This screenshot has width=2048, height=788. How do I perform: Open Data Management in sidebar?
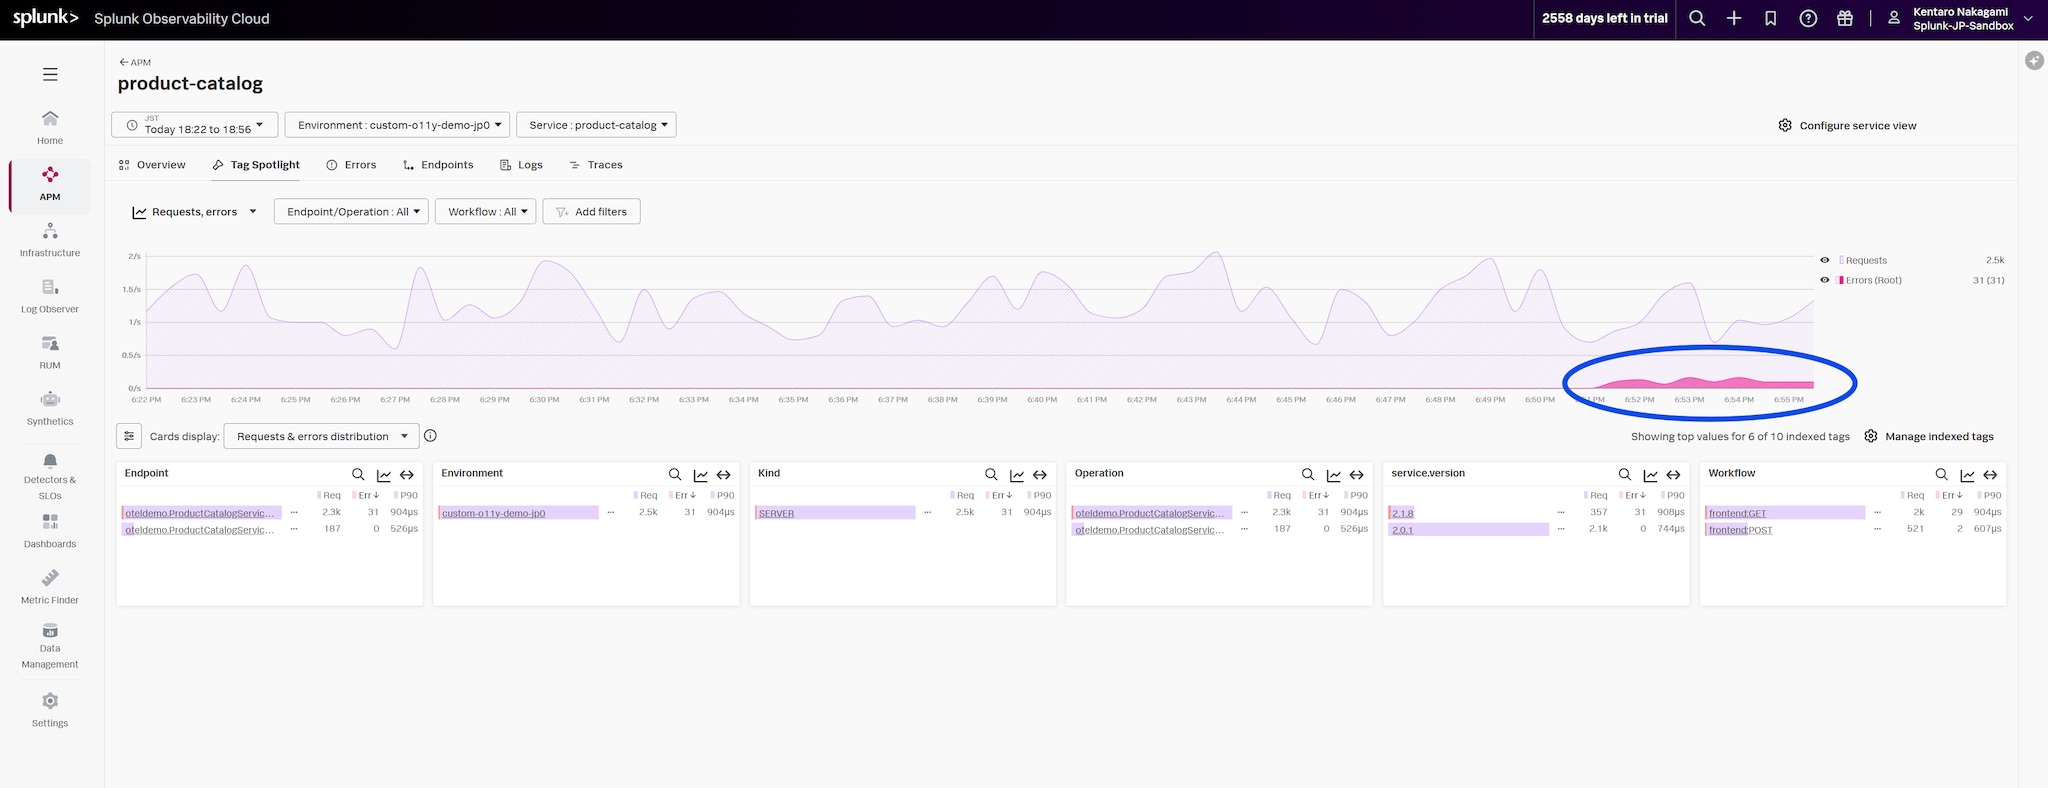coord(50,646)
